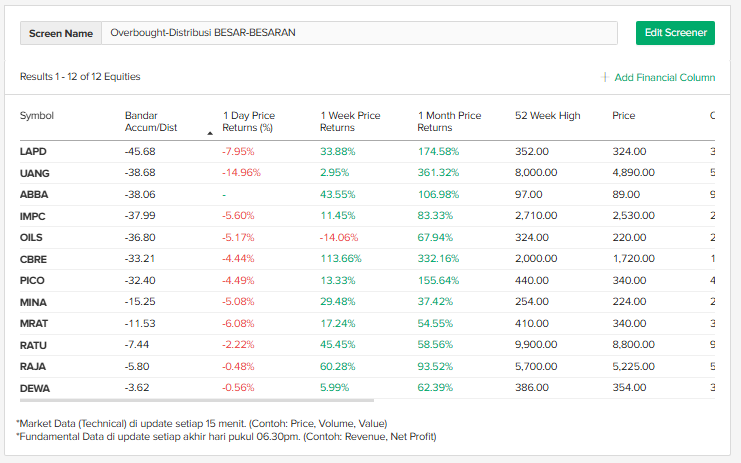Open the CBRE stock symbol

coord(33,259)
